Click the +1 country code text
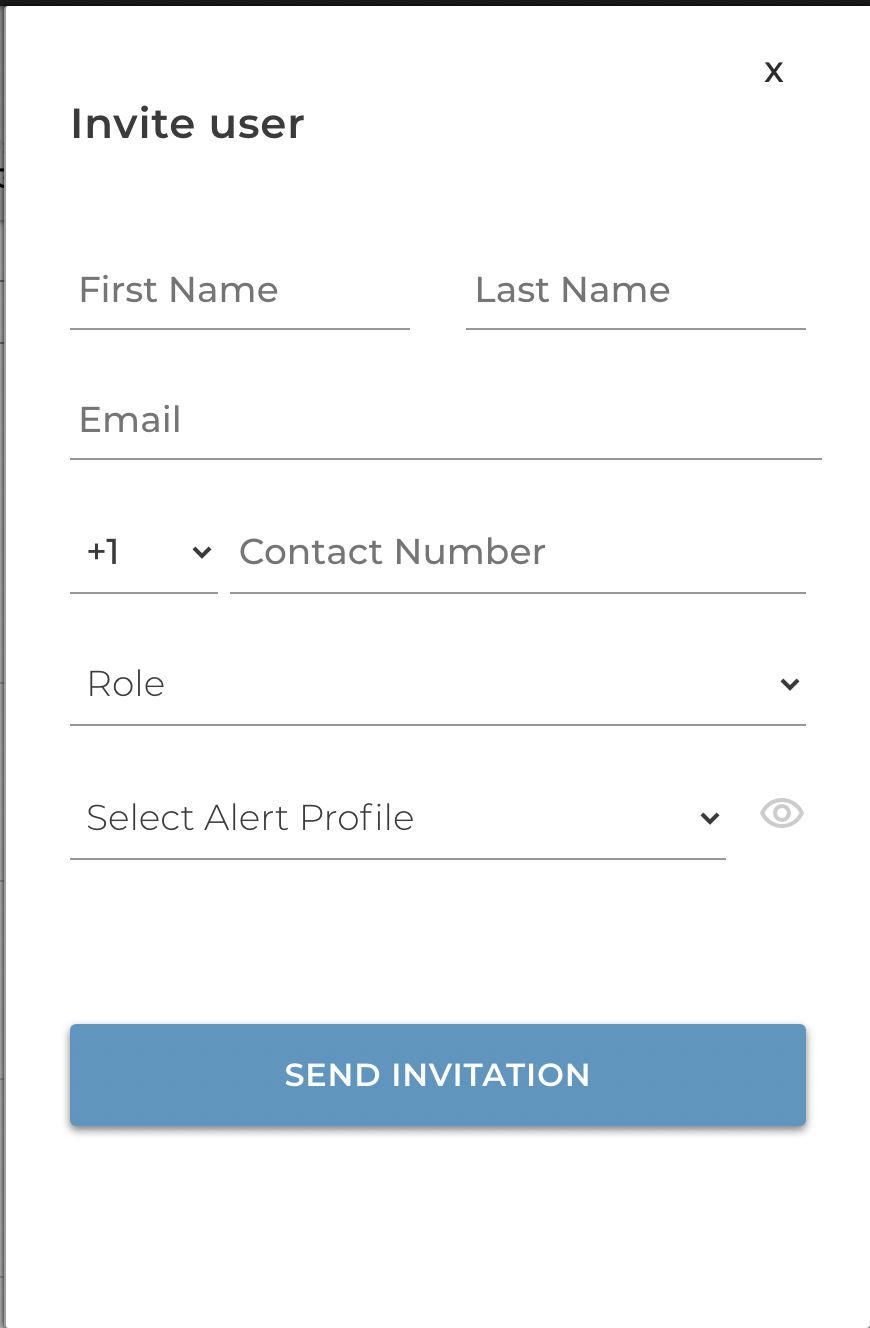The width and height of the screenshot is (870, 1328). (103, 552)
